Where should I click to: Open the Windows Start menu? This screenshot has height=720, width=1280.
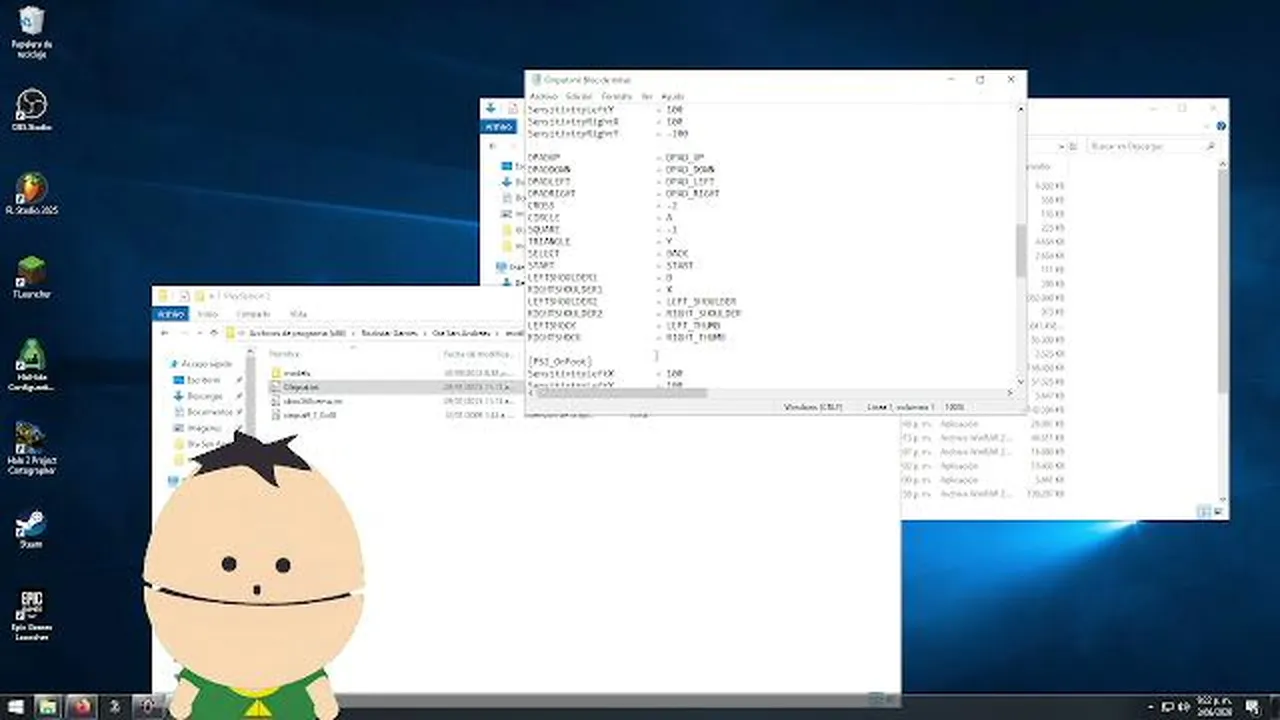16,707
